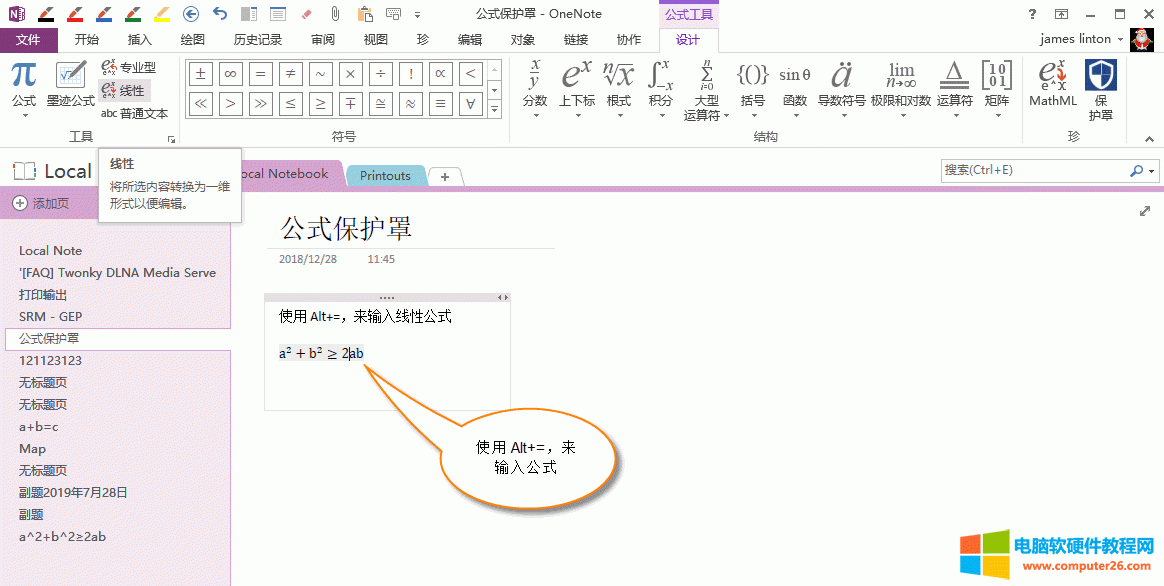Select 普通文本 normal text option

click(135, 113)
